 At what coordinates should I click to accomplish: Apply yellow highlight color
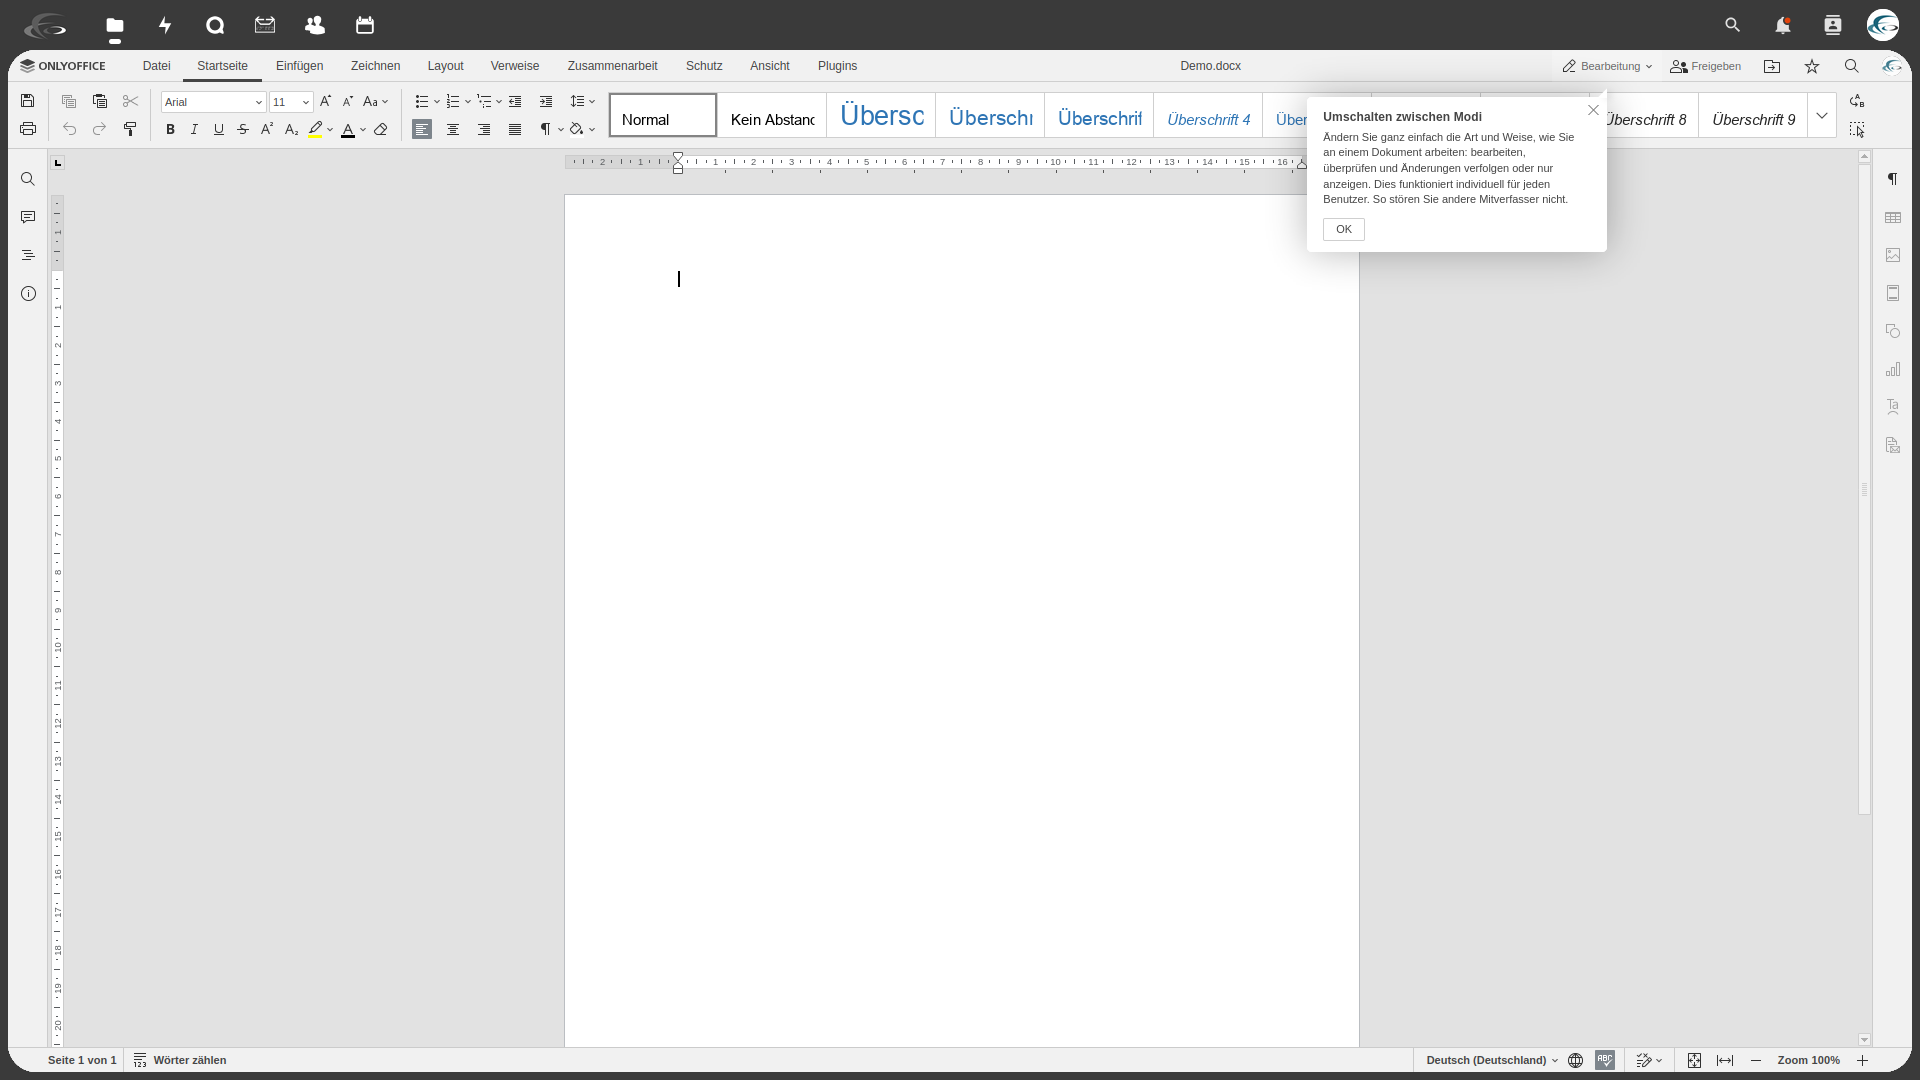316,129
